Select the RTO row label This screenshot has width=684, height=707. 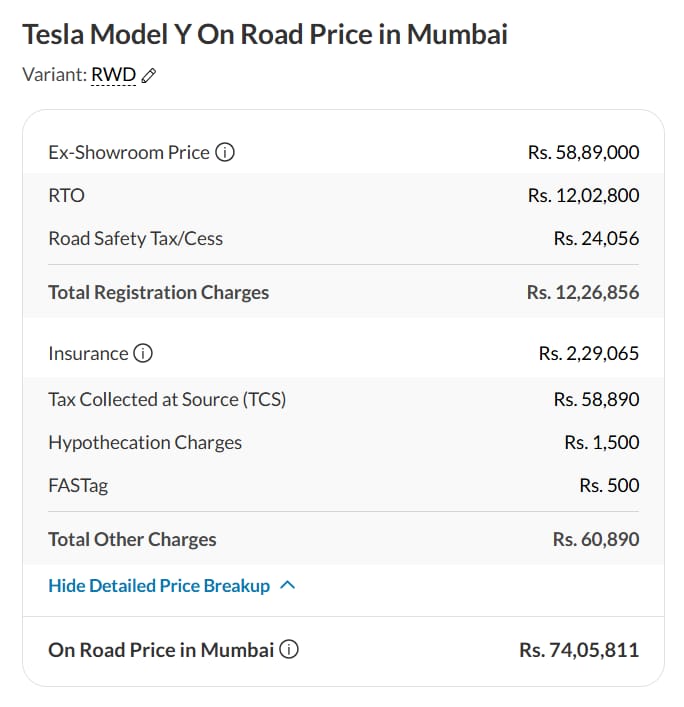[66, 196]
